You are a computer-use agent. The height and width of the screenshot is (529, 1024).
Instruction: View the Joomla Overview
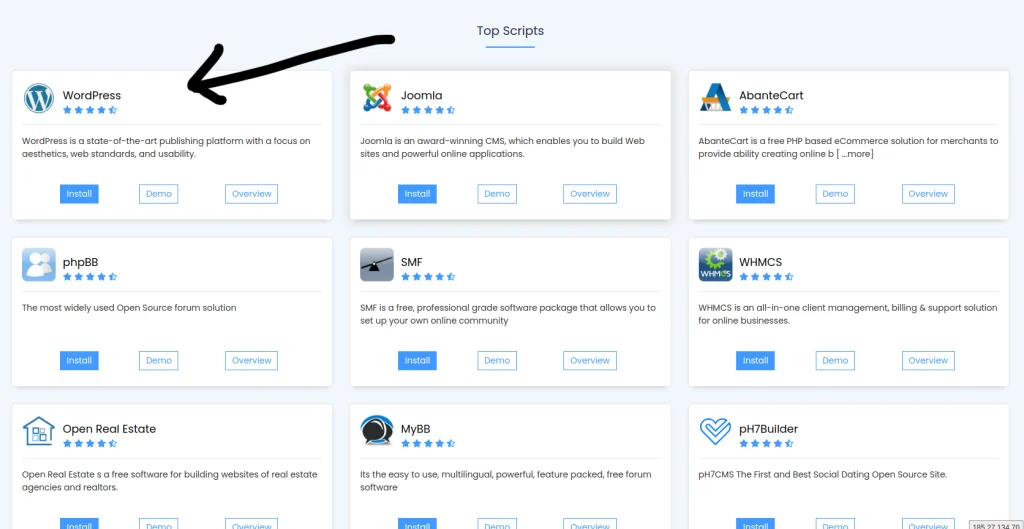click(x=590, y=194)
